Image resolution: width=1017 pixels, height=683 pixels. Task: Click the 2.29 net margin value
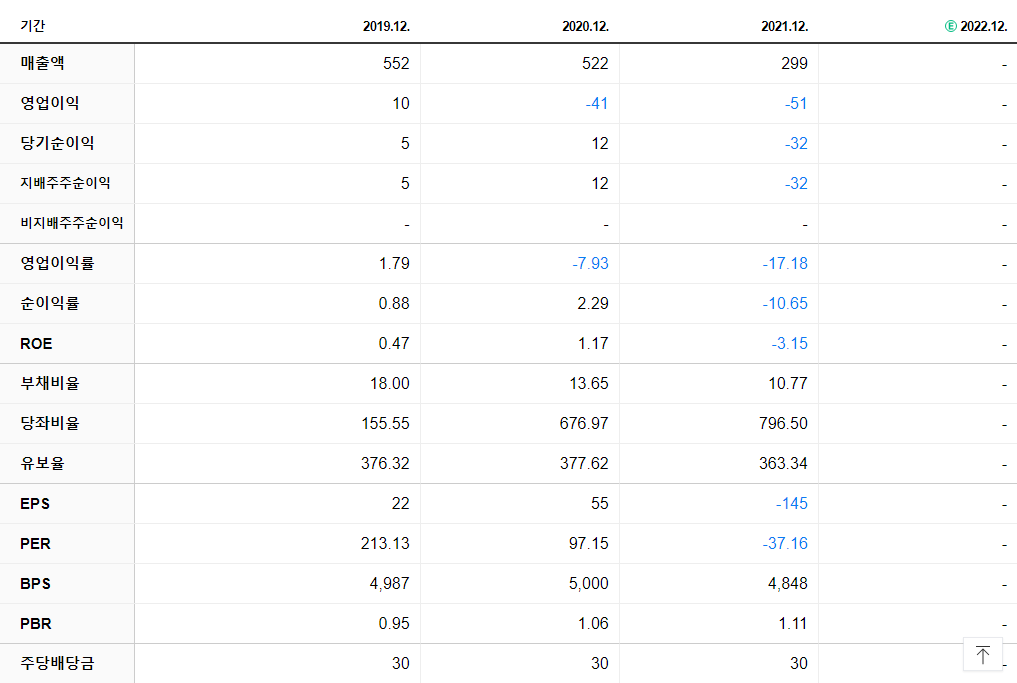point(593,304)
